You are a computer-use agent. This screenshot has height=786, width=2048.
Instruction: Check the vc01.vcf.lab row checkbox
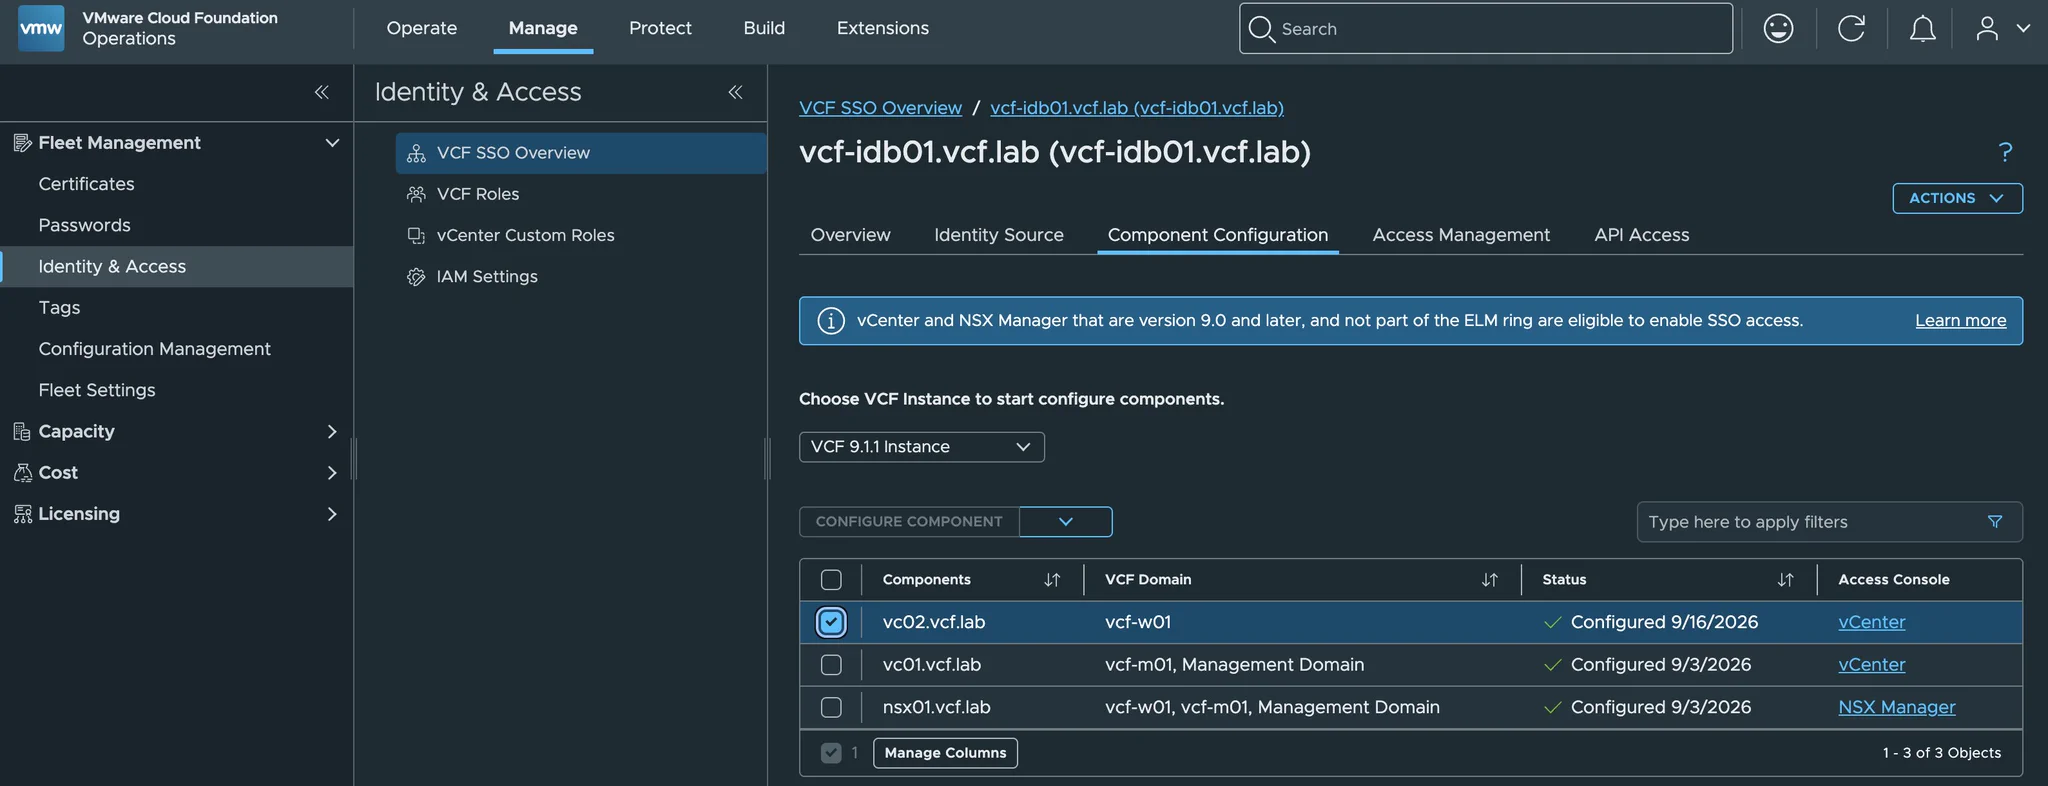tap(831, 665)
